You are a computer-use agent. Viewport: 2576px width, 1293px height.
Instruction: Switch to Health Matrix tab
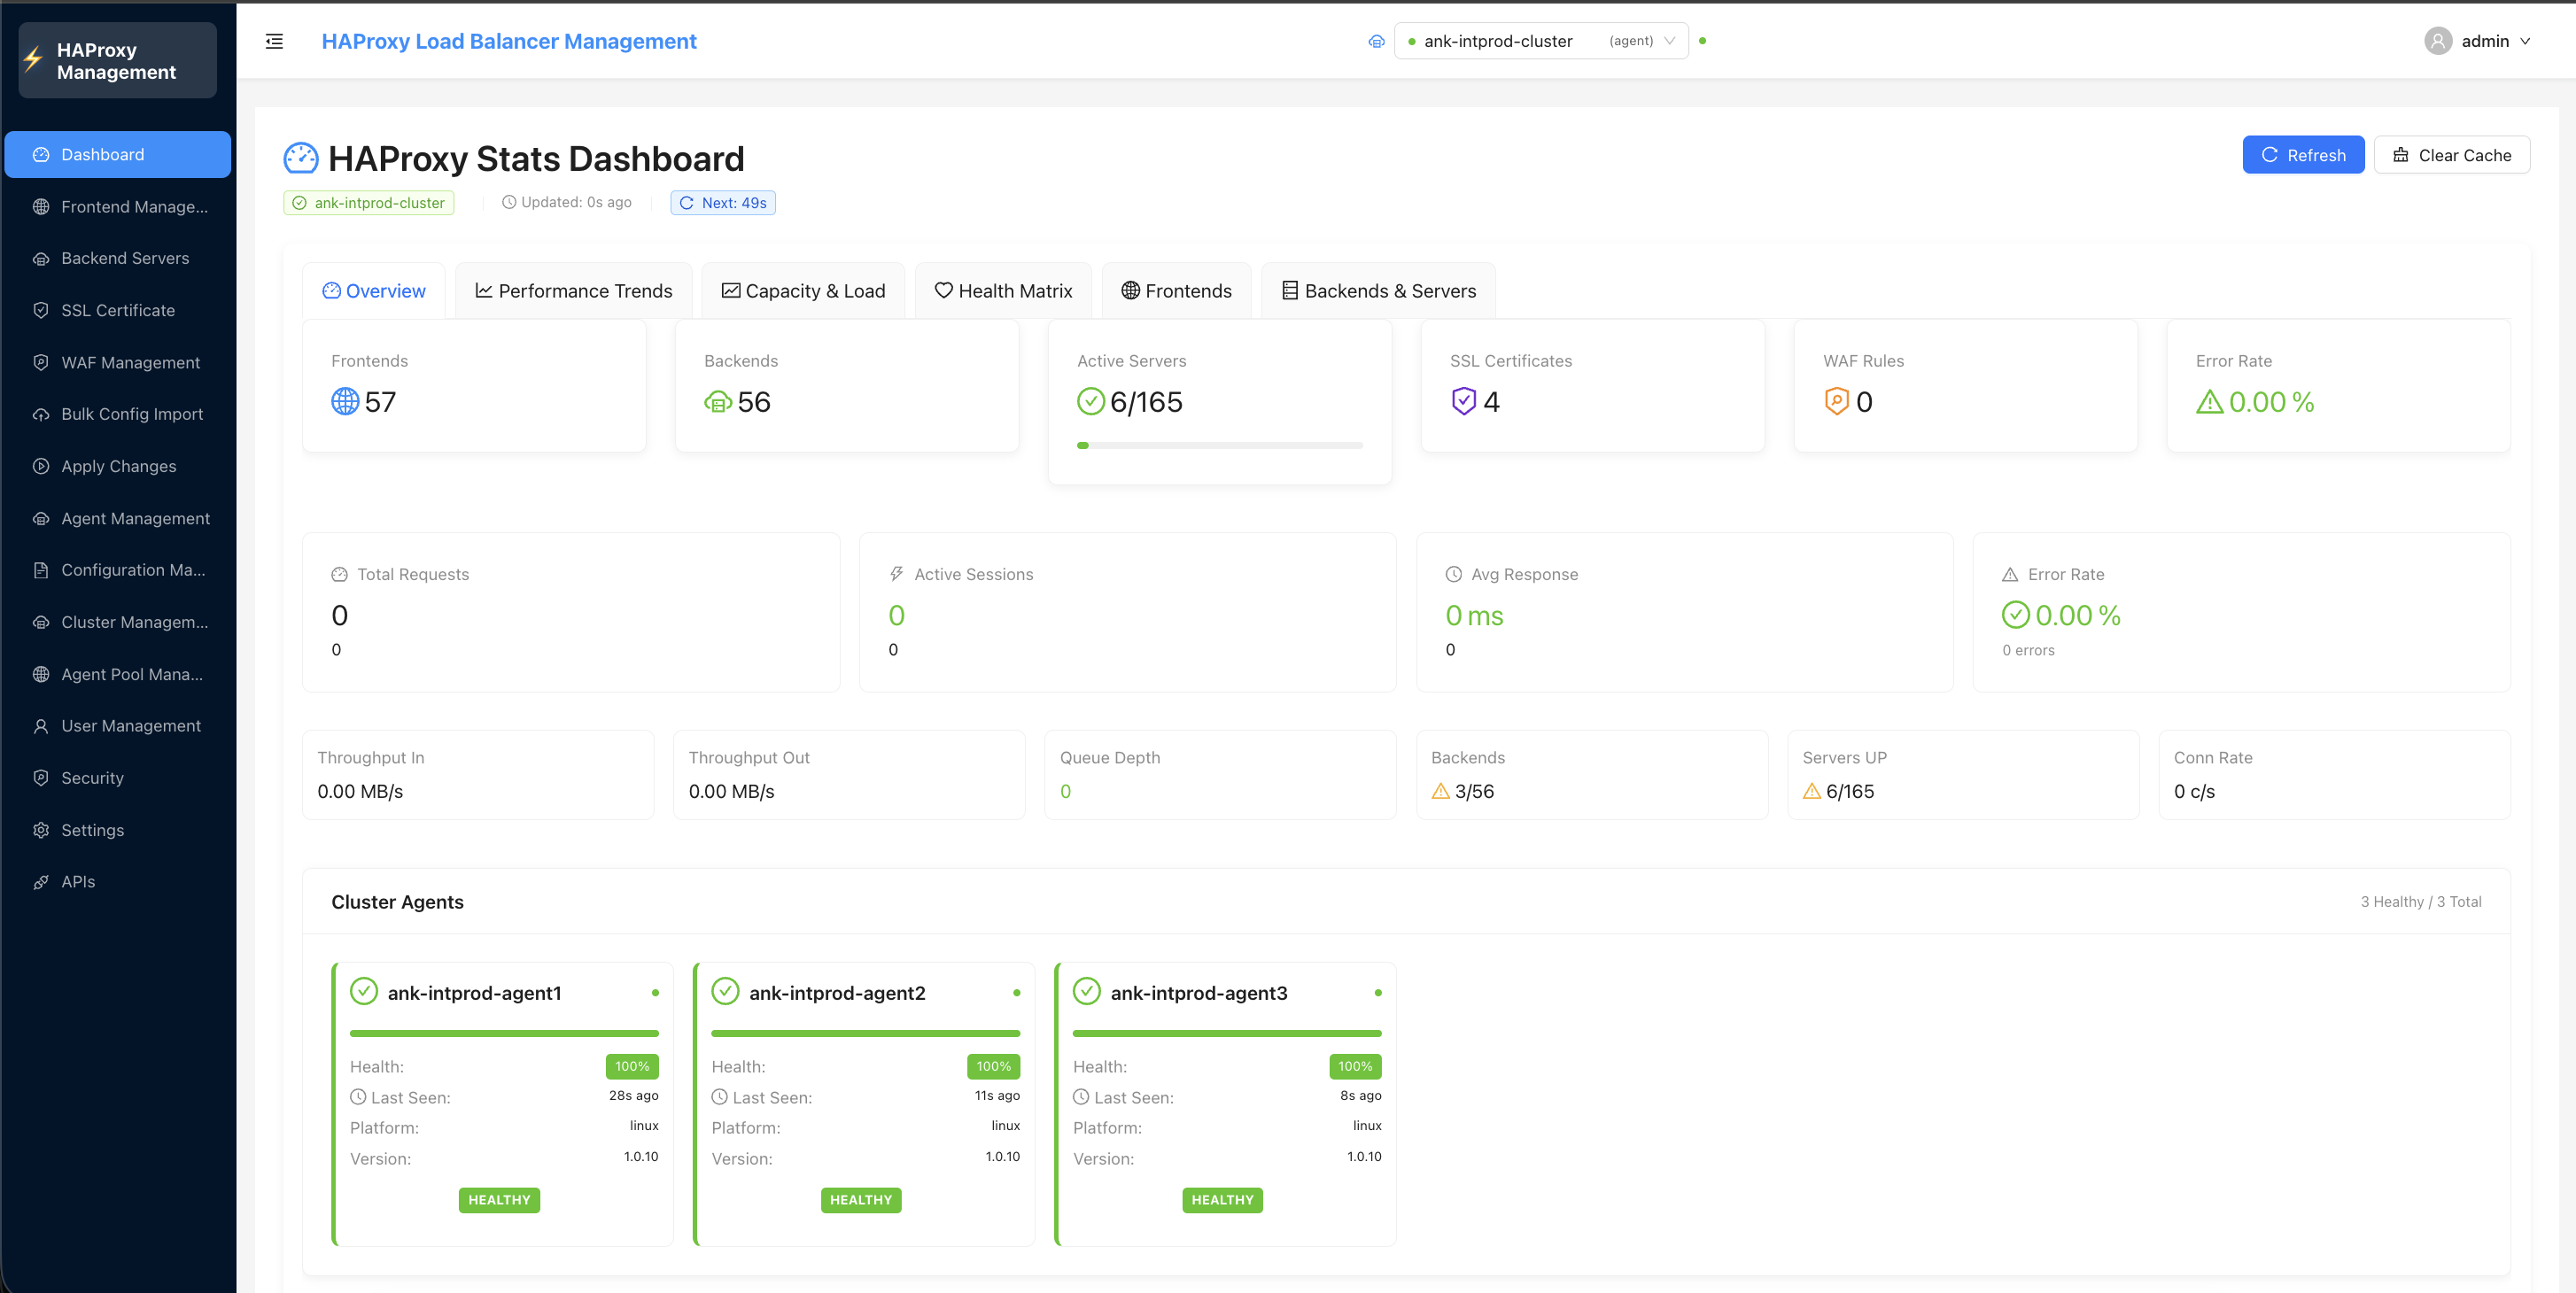(1003, 290)
